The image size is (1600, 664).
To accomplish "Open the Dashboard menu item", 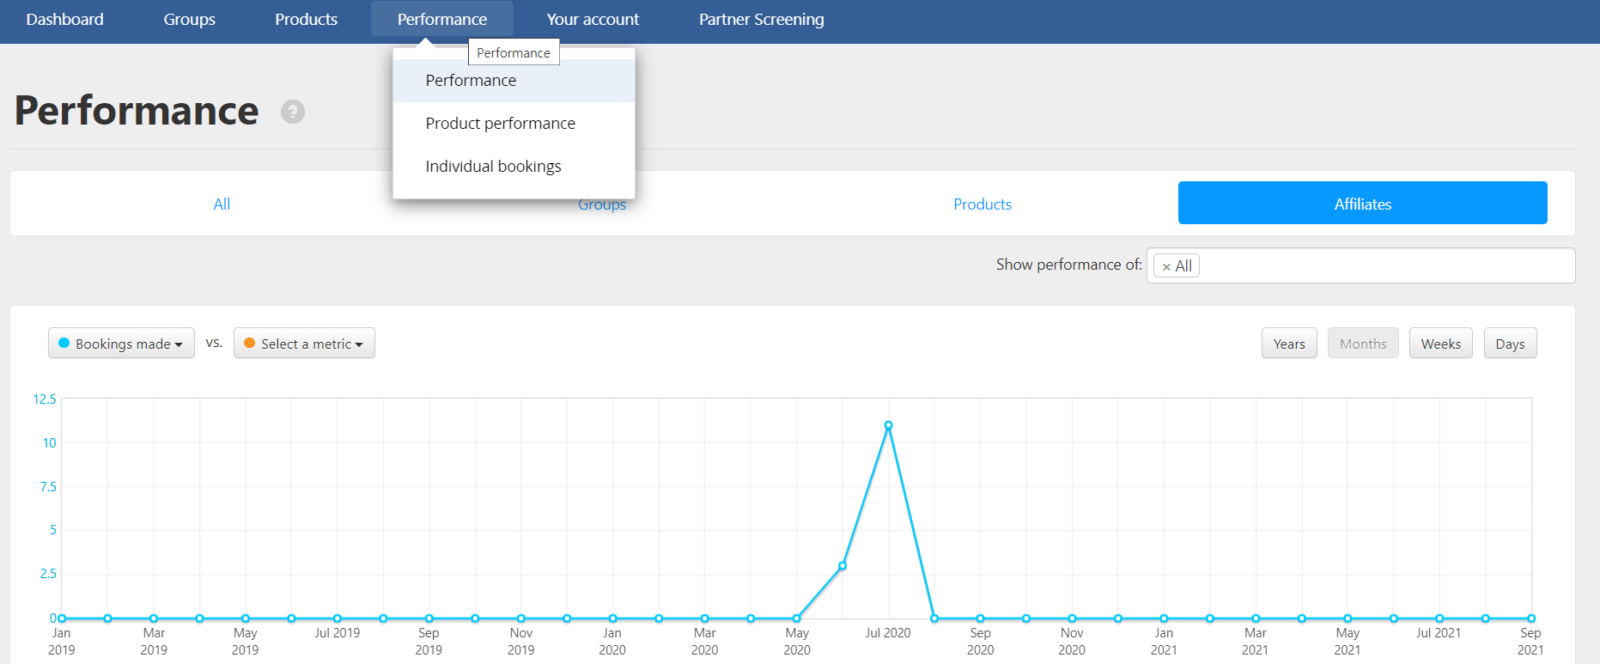I will [65, 19].
